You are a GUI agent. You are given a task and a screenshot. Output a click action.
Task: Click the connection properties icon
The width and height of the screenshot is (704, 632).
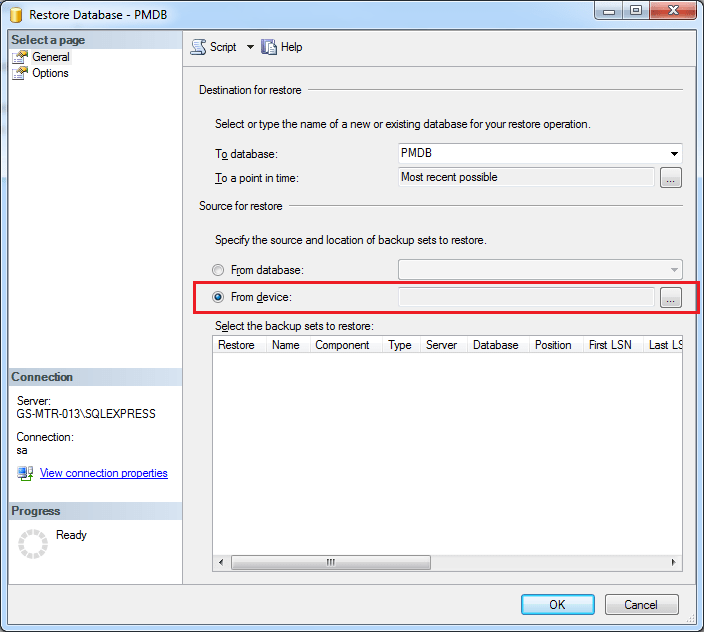point(25,473)
